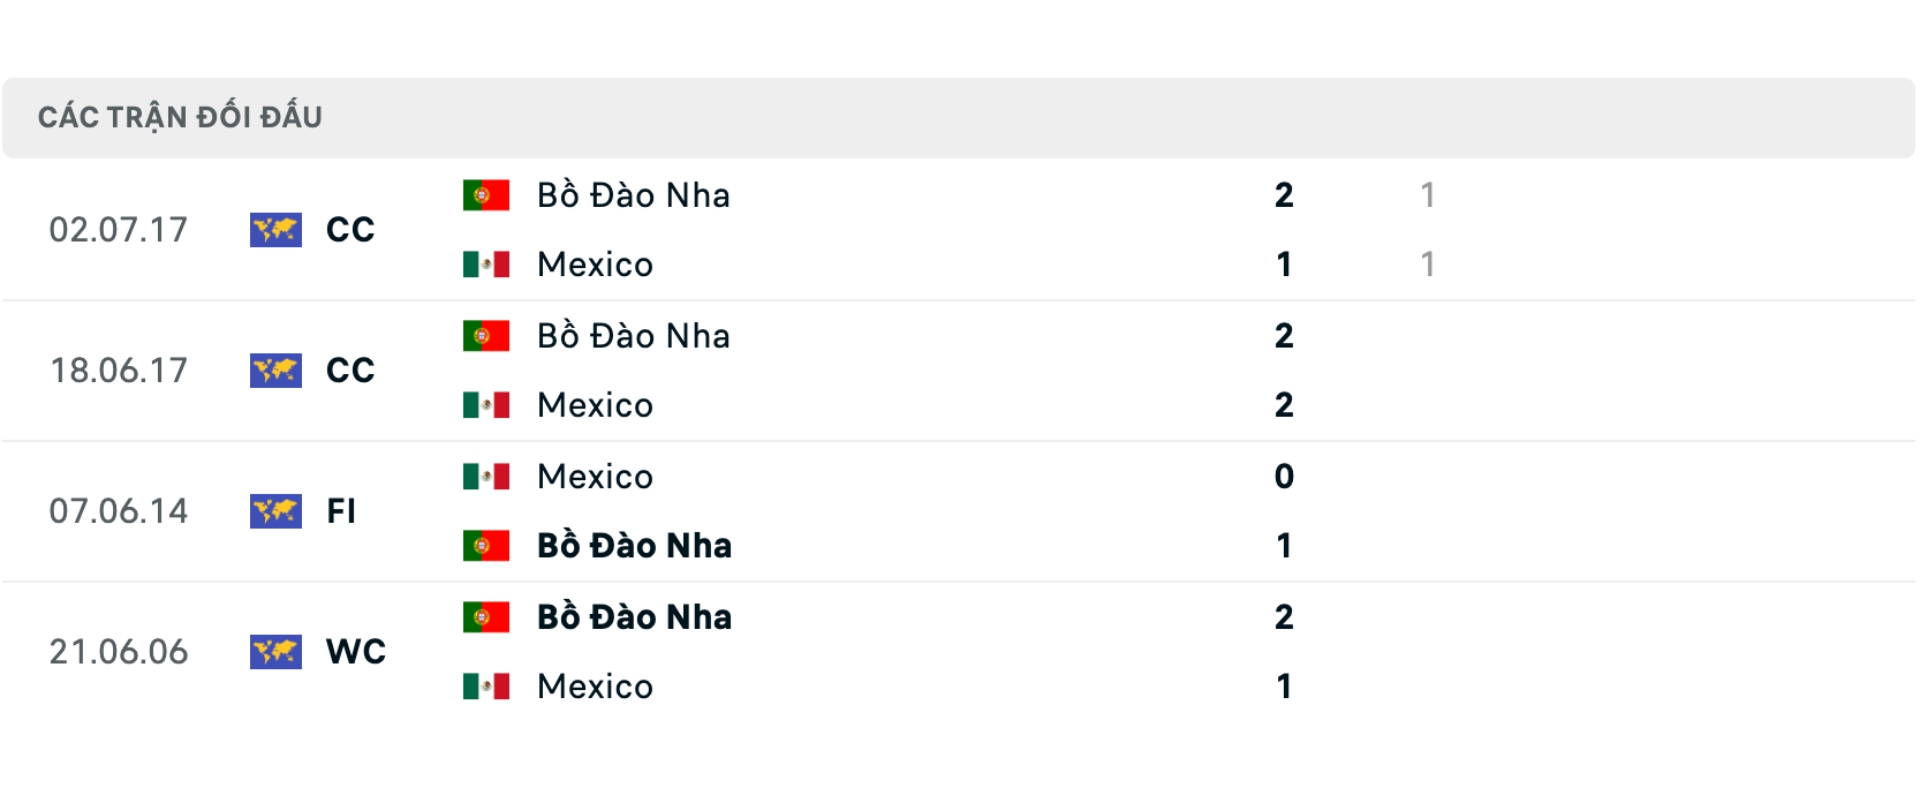Click world competition icon for 02.07.17 match

click(275, 230)
